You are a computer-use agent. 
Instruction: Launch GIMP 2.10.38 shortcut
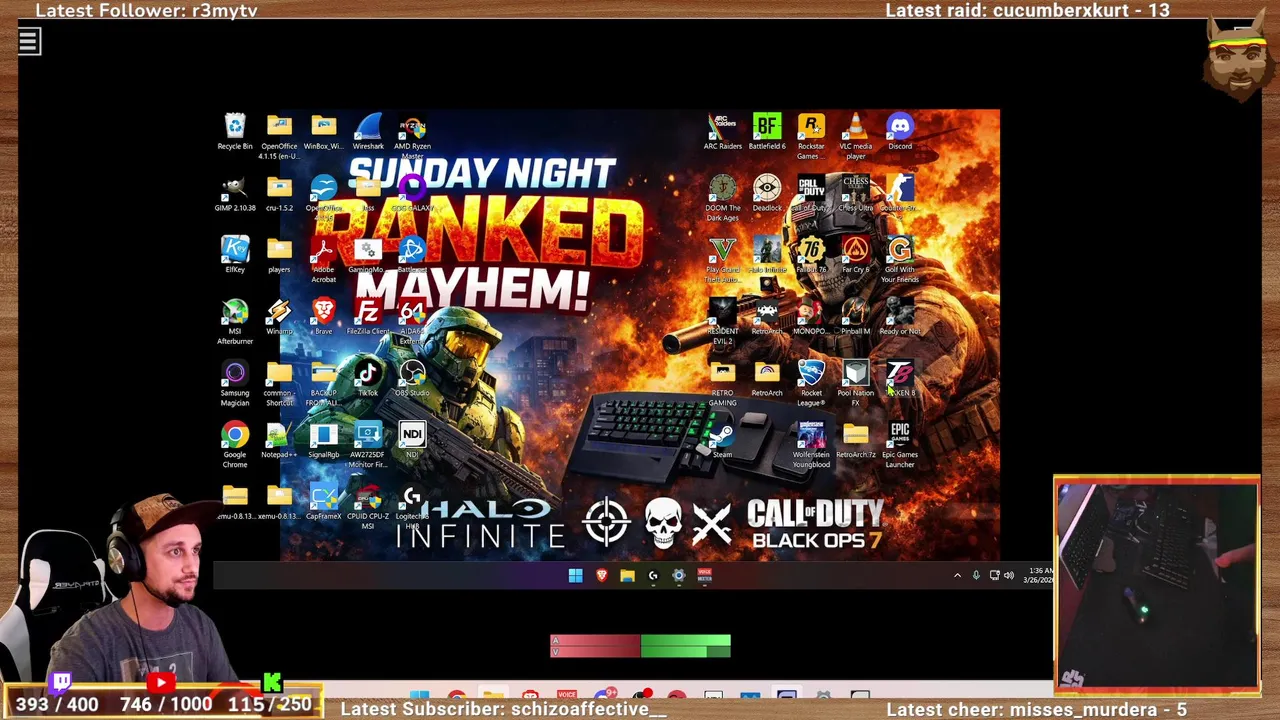click(235, 194)
